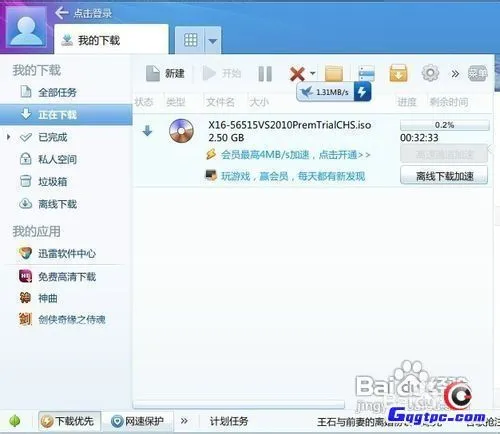The image size is (500, 434).
Task: Toggle 网速保护 mode
Action: click(x=137, y=421)
